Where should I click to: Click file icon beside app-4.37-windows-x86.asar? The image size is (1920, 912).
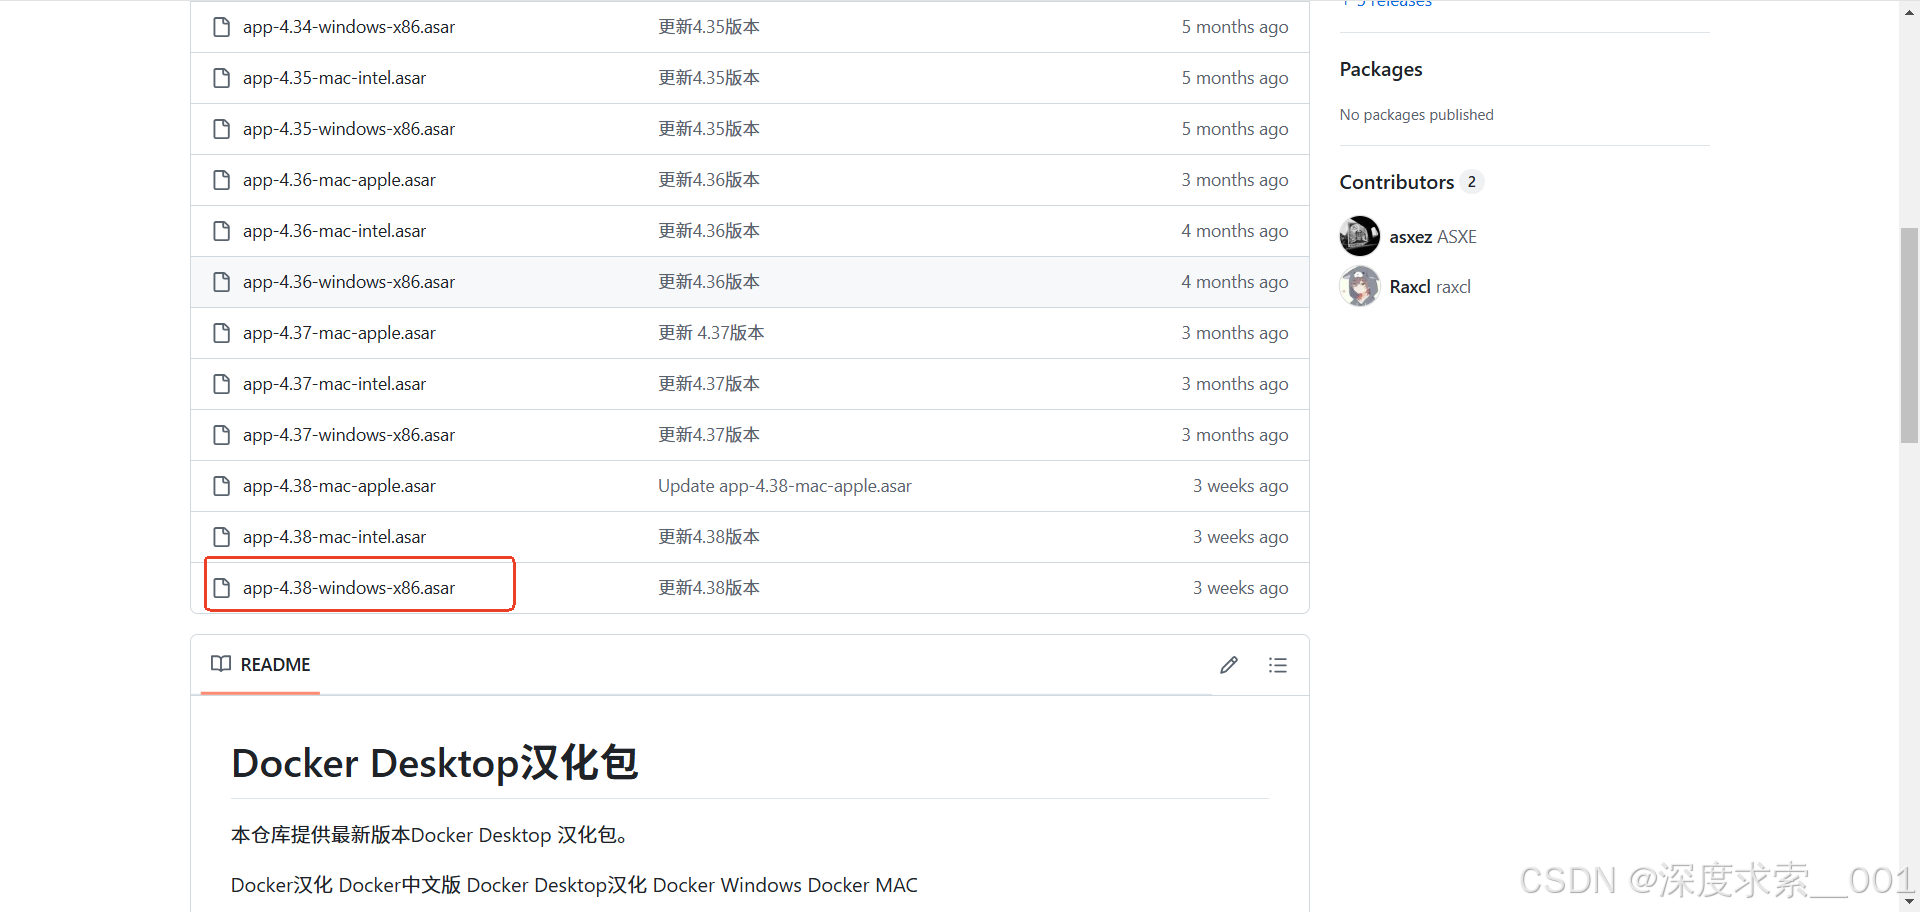[222, 435]
